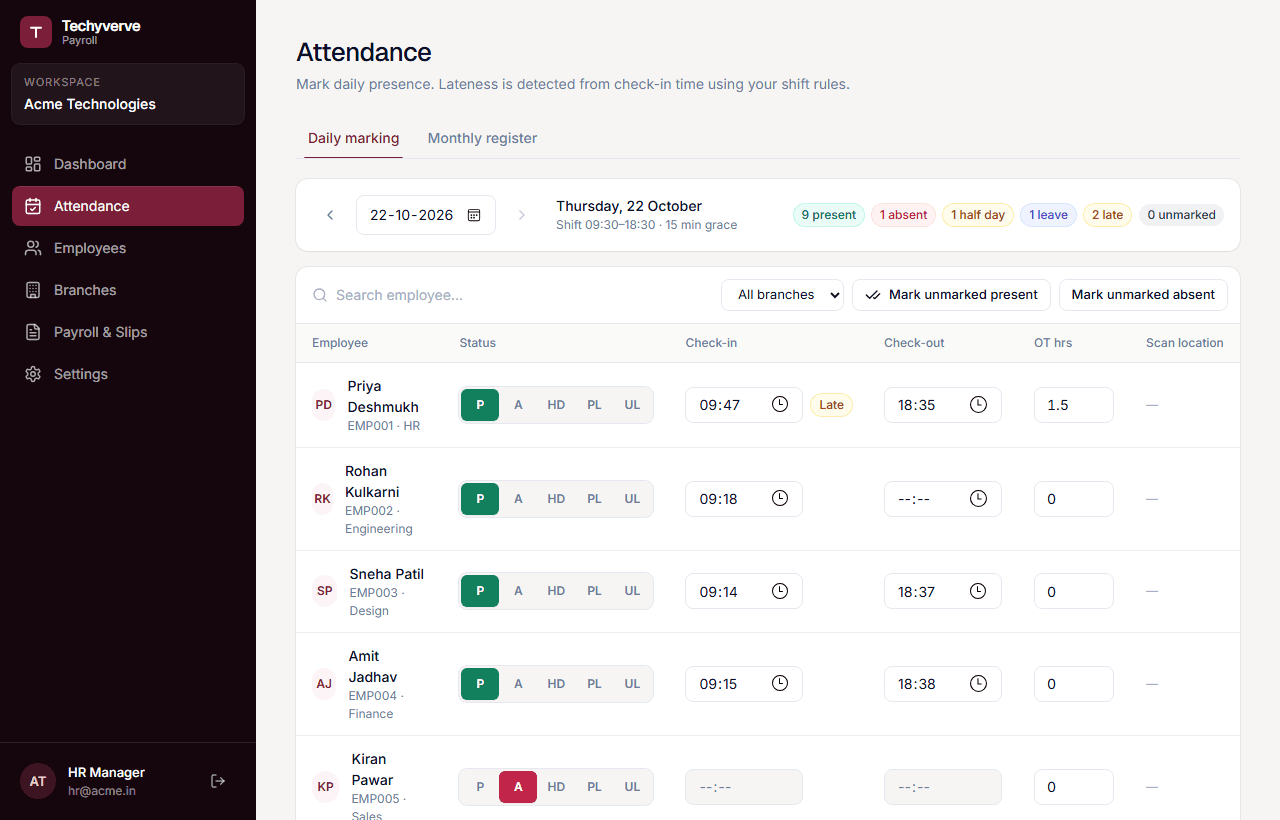Set Rohan Kulkarni status to half day (HD)
1280x820 pixels.
coord(556,499)
